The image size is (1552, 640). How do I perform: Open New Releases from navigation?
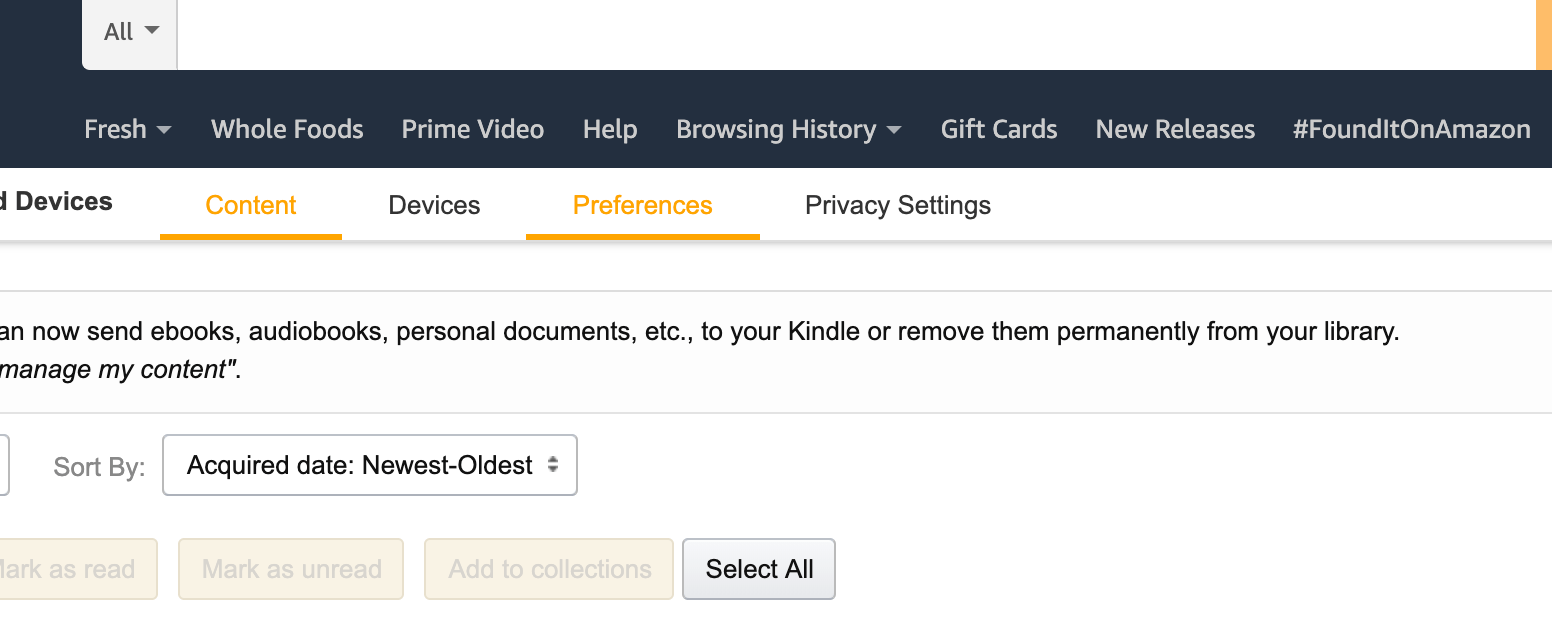pyautogui.click(x=1175, y=129)
